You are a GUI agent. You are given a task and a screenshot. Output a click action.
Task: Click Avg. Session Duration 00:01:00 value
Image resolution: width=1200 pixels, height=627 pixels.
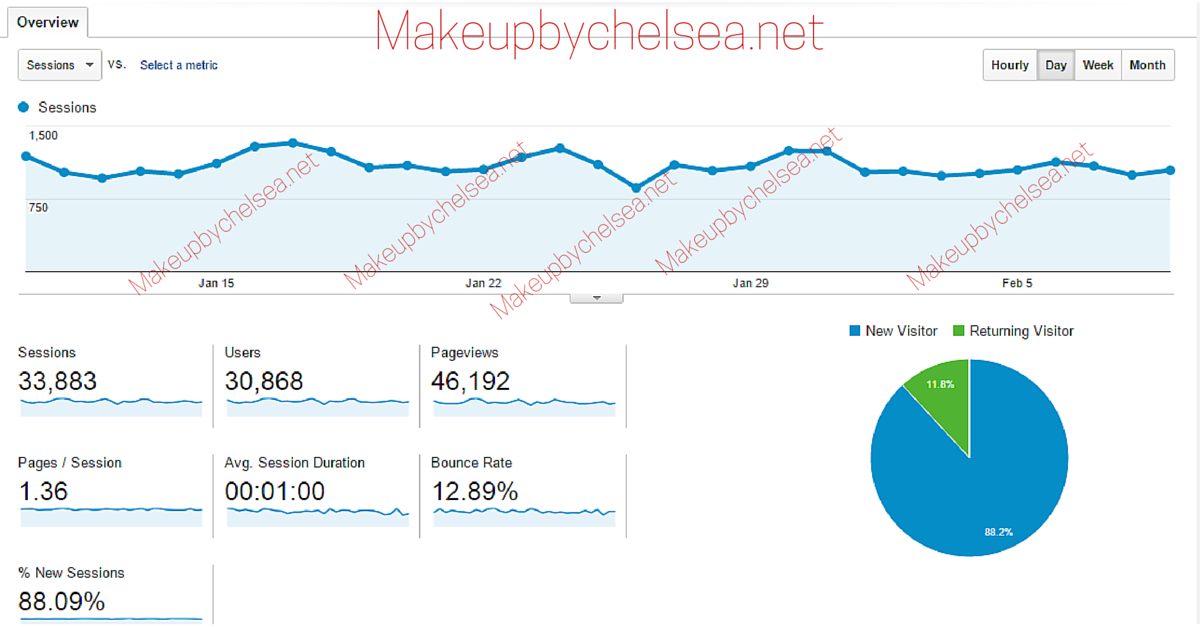275,491
